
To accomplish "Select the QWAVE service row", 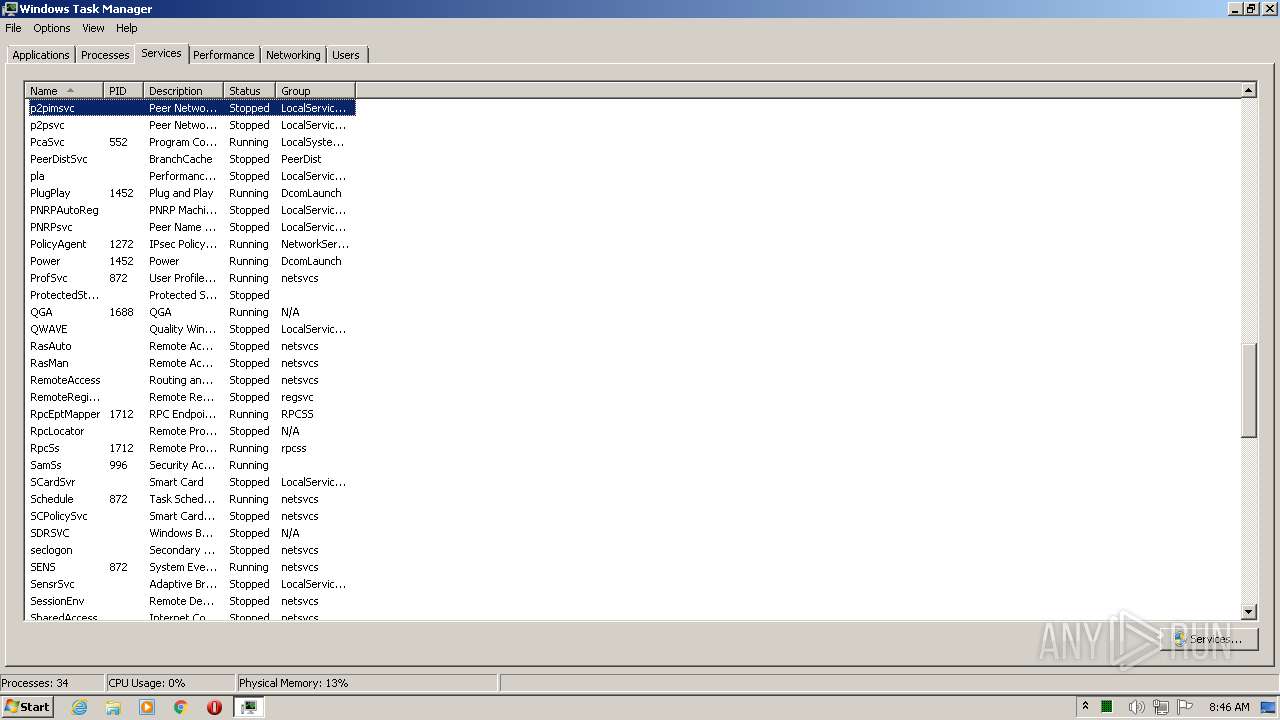I will point(190,329).
